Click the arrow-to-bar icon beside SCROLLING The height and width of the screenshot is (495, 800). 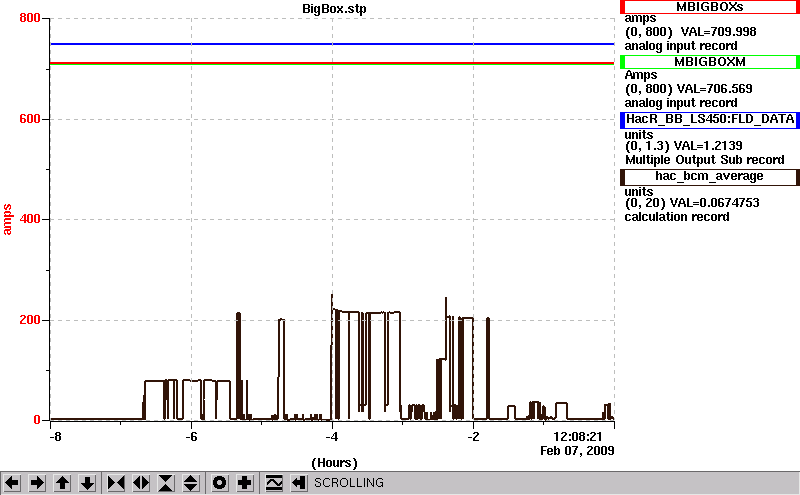pyautogui.click(x=299, y=483)
